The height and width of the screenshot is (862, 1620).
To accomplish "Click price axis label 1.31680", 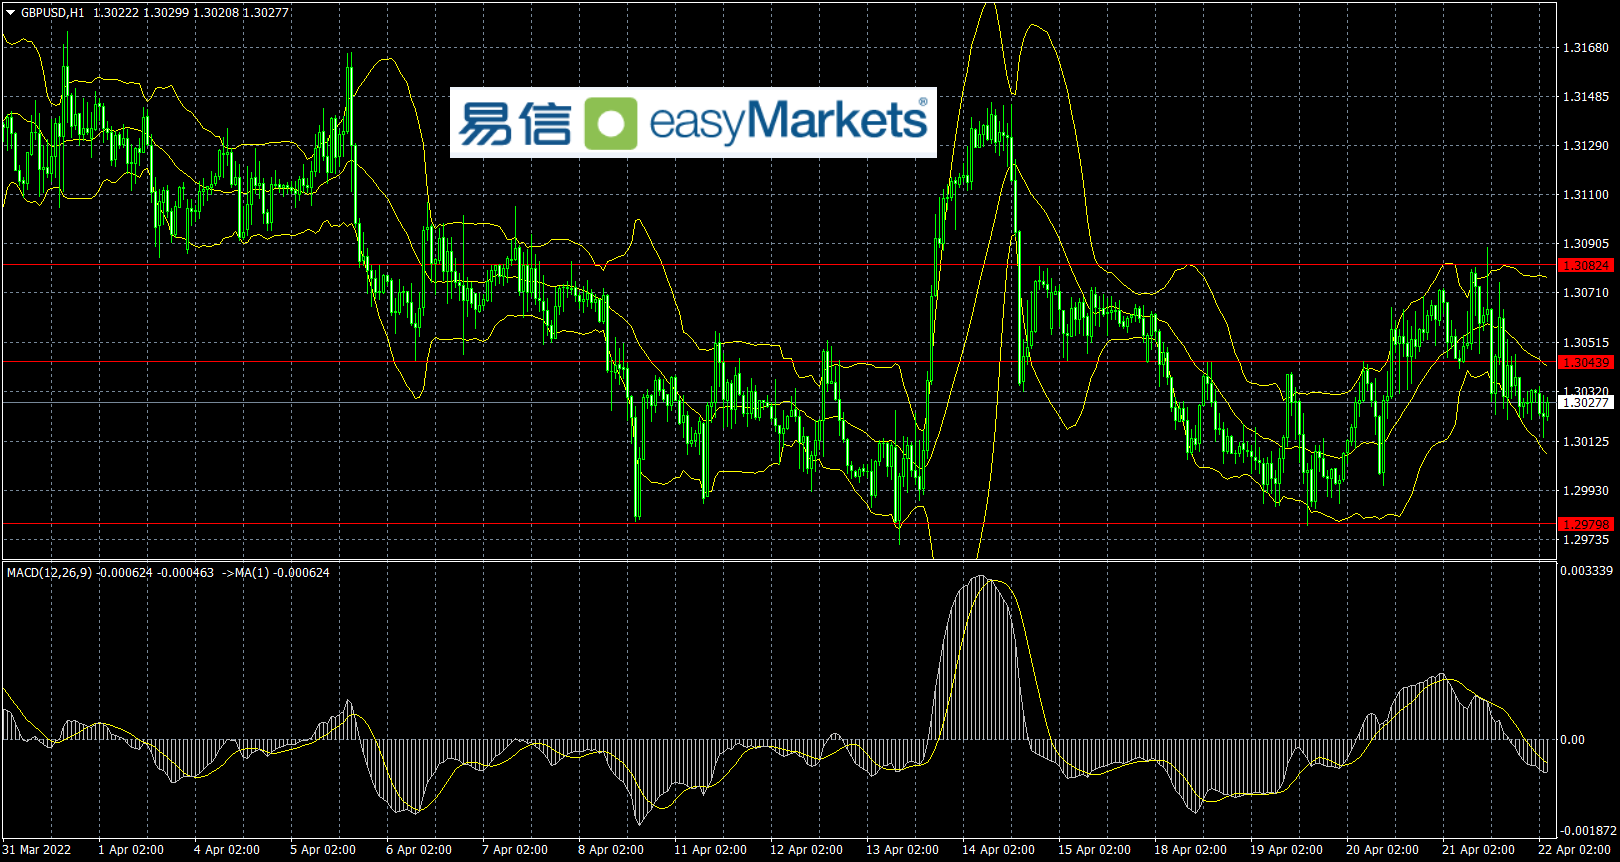I will coord(1586,48).
